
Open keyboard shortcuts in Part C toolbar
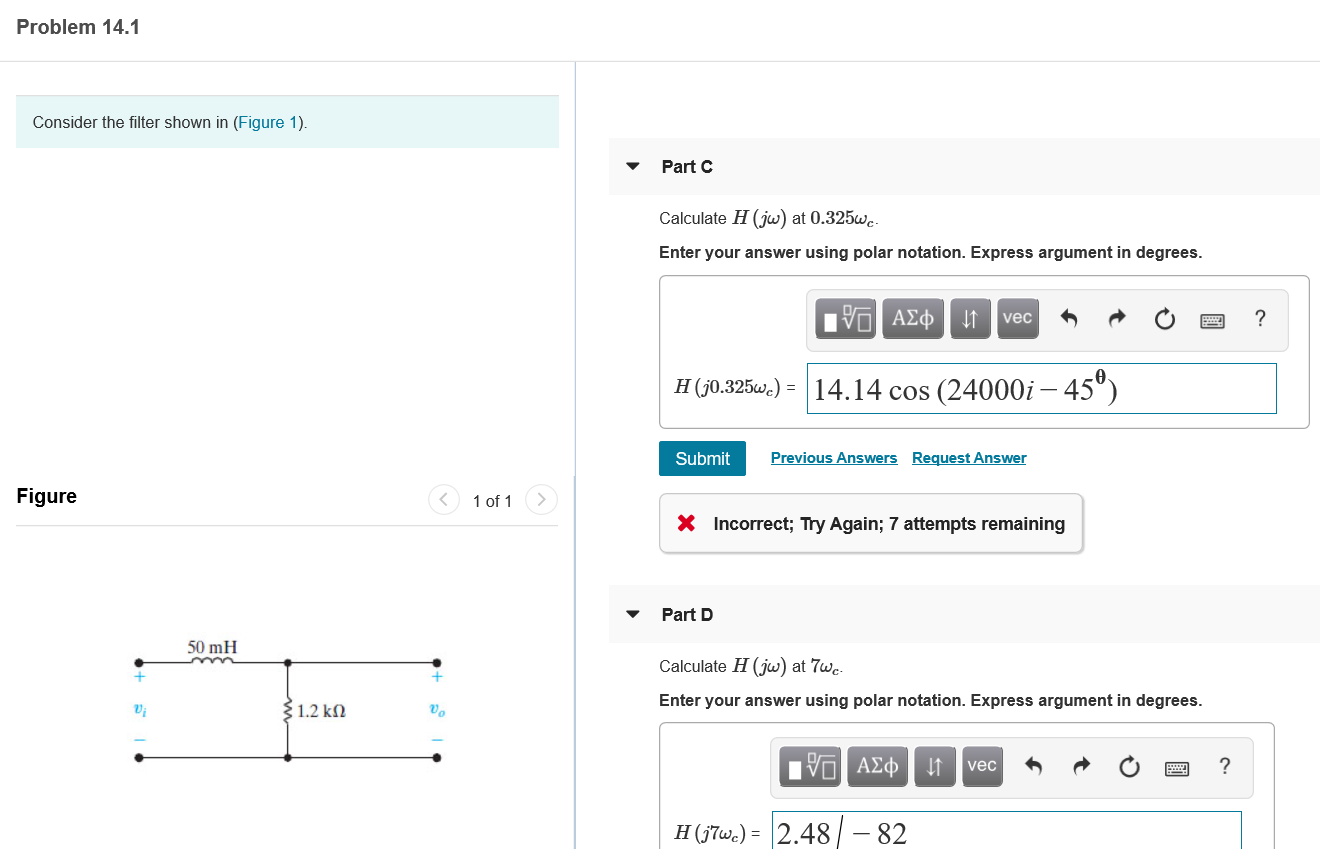(x=1213, y=321)
